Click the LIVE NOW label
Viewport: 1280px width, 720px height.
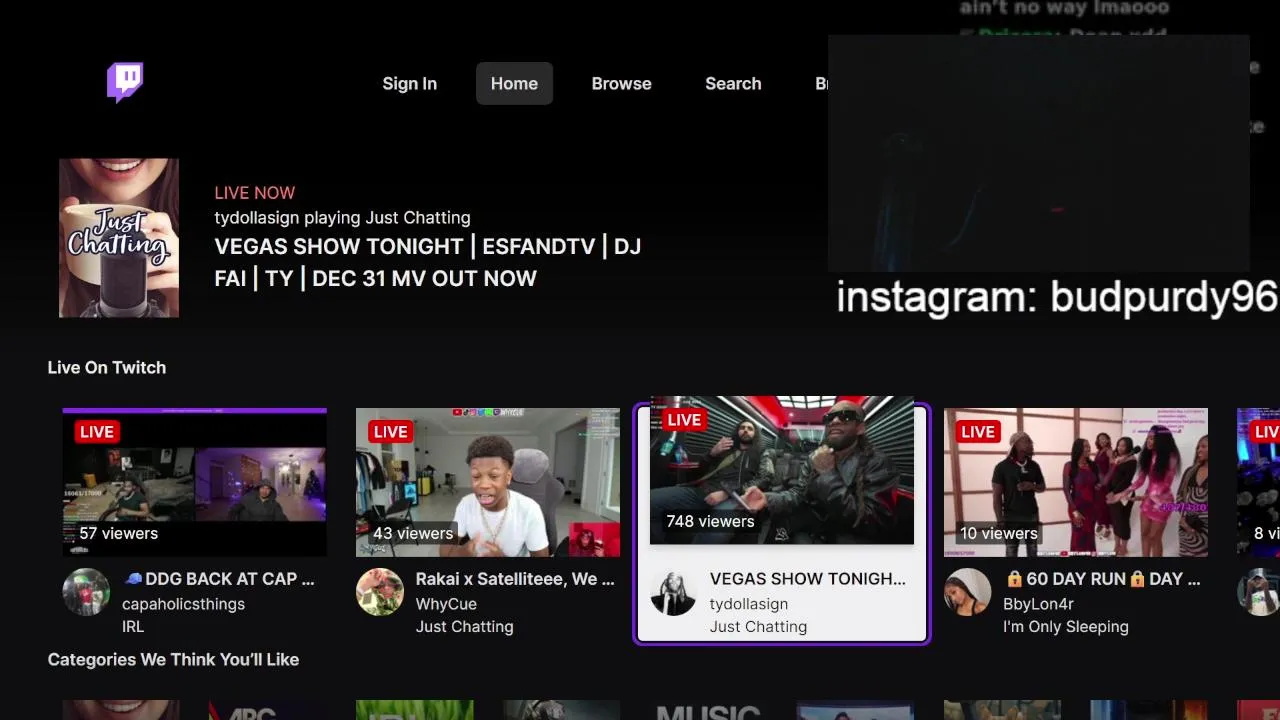[255, 193]
